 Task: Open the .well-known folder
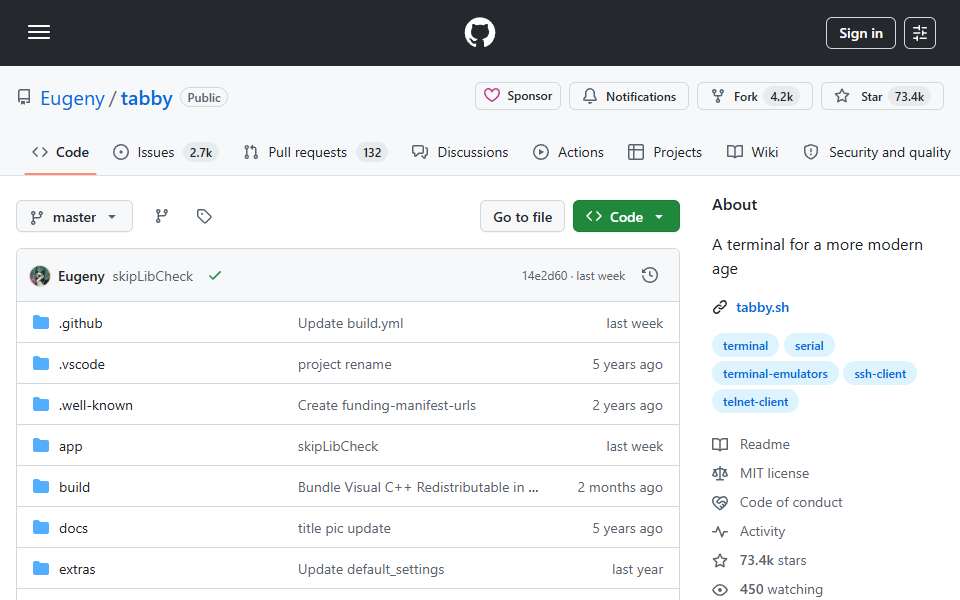pos(96,405)
